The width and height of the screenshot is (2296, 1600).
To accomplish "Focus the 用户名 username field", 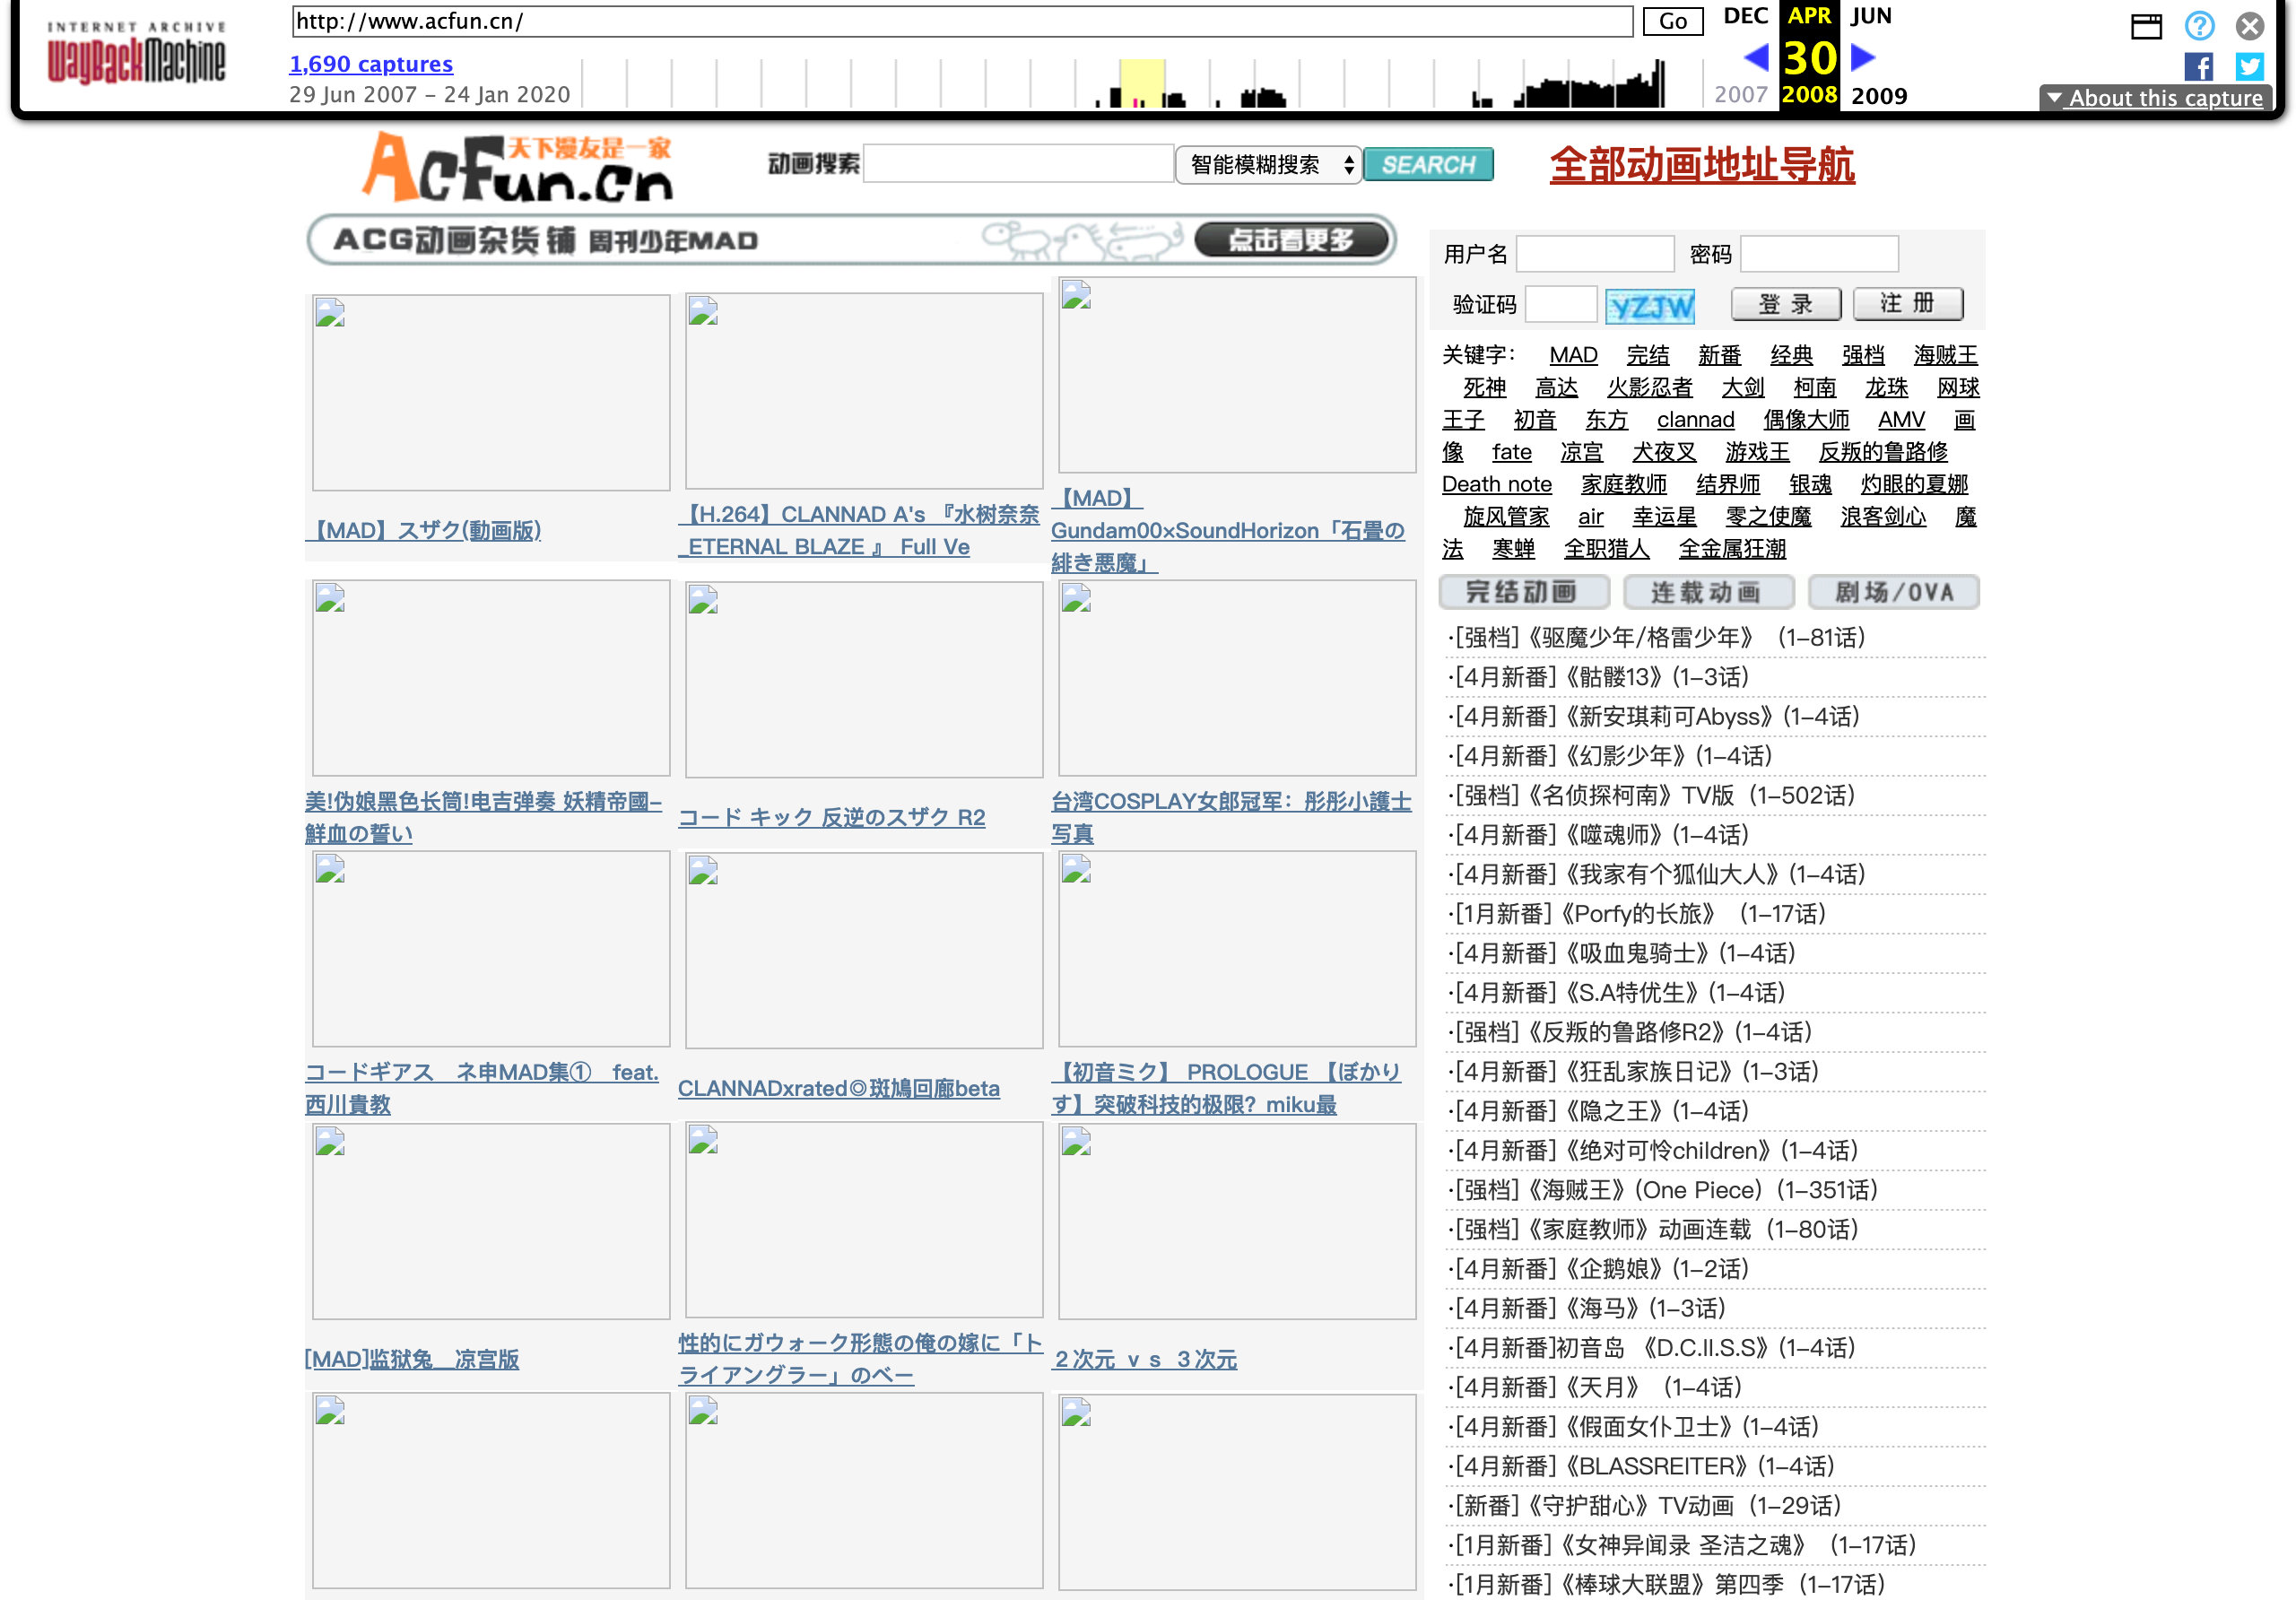I will 1595,254.
